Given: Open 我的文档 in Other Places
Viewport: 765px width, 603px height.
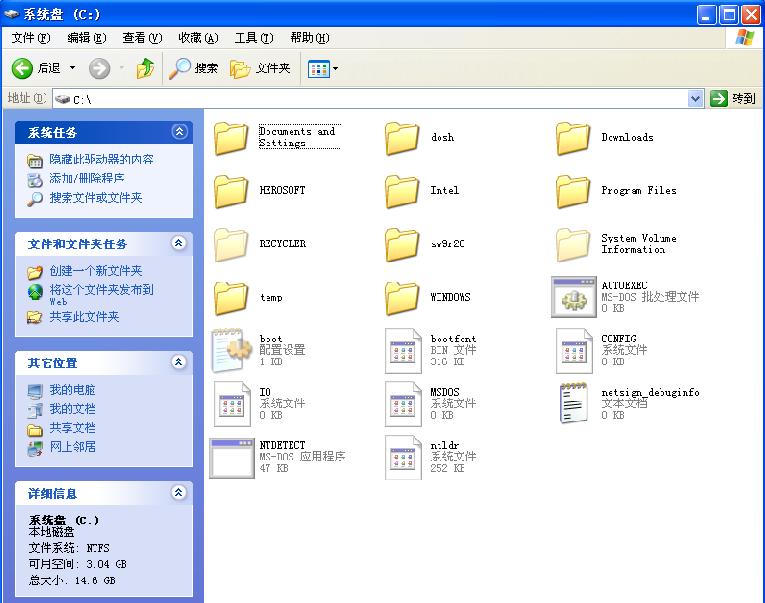Looking at the screenshot, I should [72, 409].
